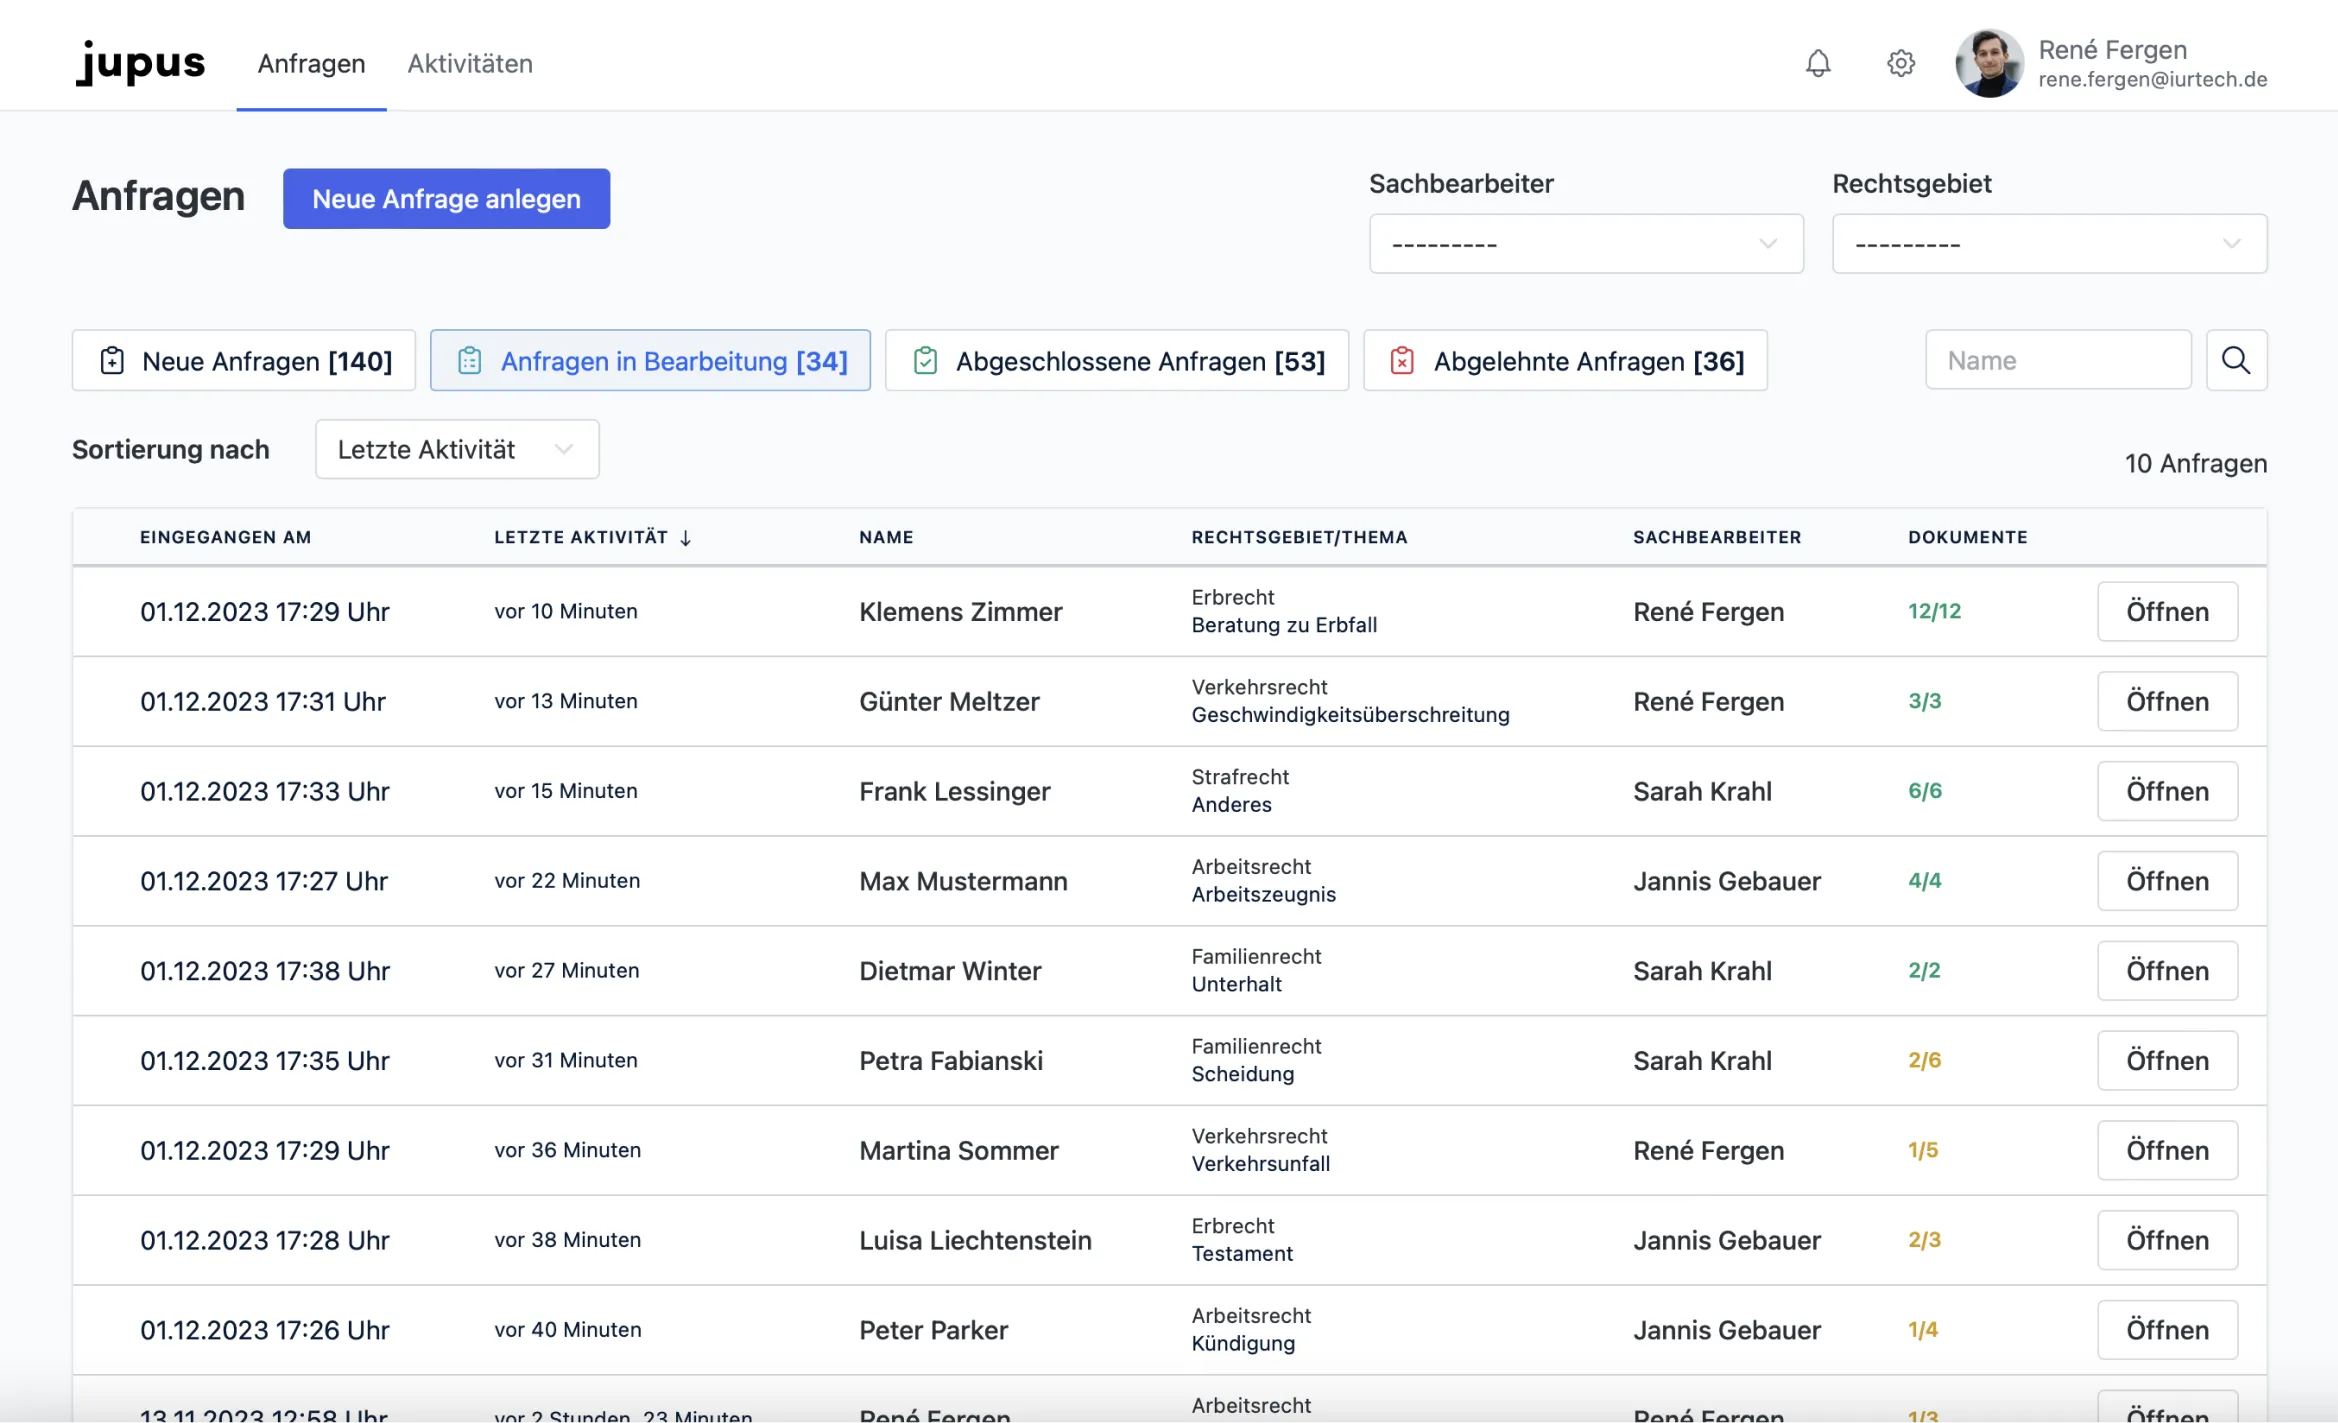Image resolution: width=2338 pixels, height=1423 pixels.
Task: Open the Dietmar Winter request with Öffnen
Action: [2166, 971]
